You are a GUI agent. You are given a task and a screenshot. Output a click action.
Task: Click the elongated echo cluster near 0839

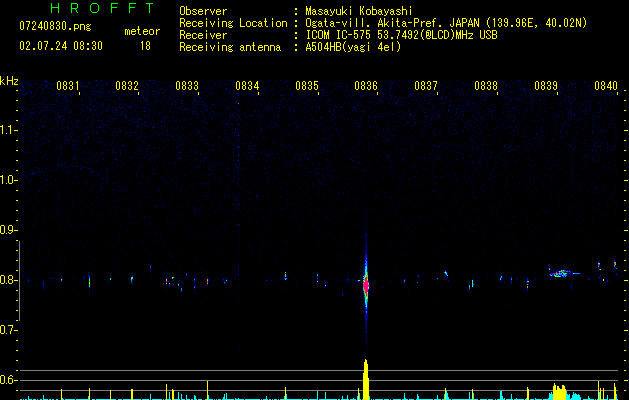562,274
